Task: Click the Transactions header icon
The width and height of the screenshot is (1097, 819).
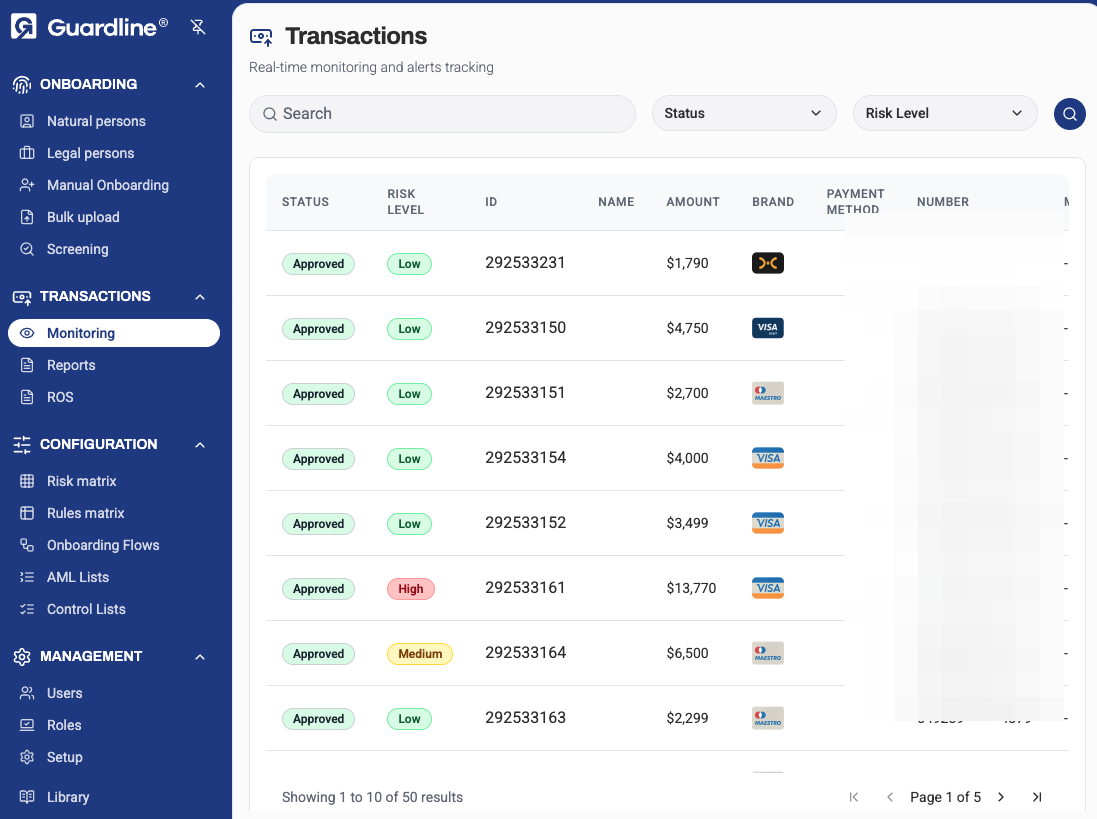Action: point(260,36)
